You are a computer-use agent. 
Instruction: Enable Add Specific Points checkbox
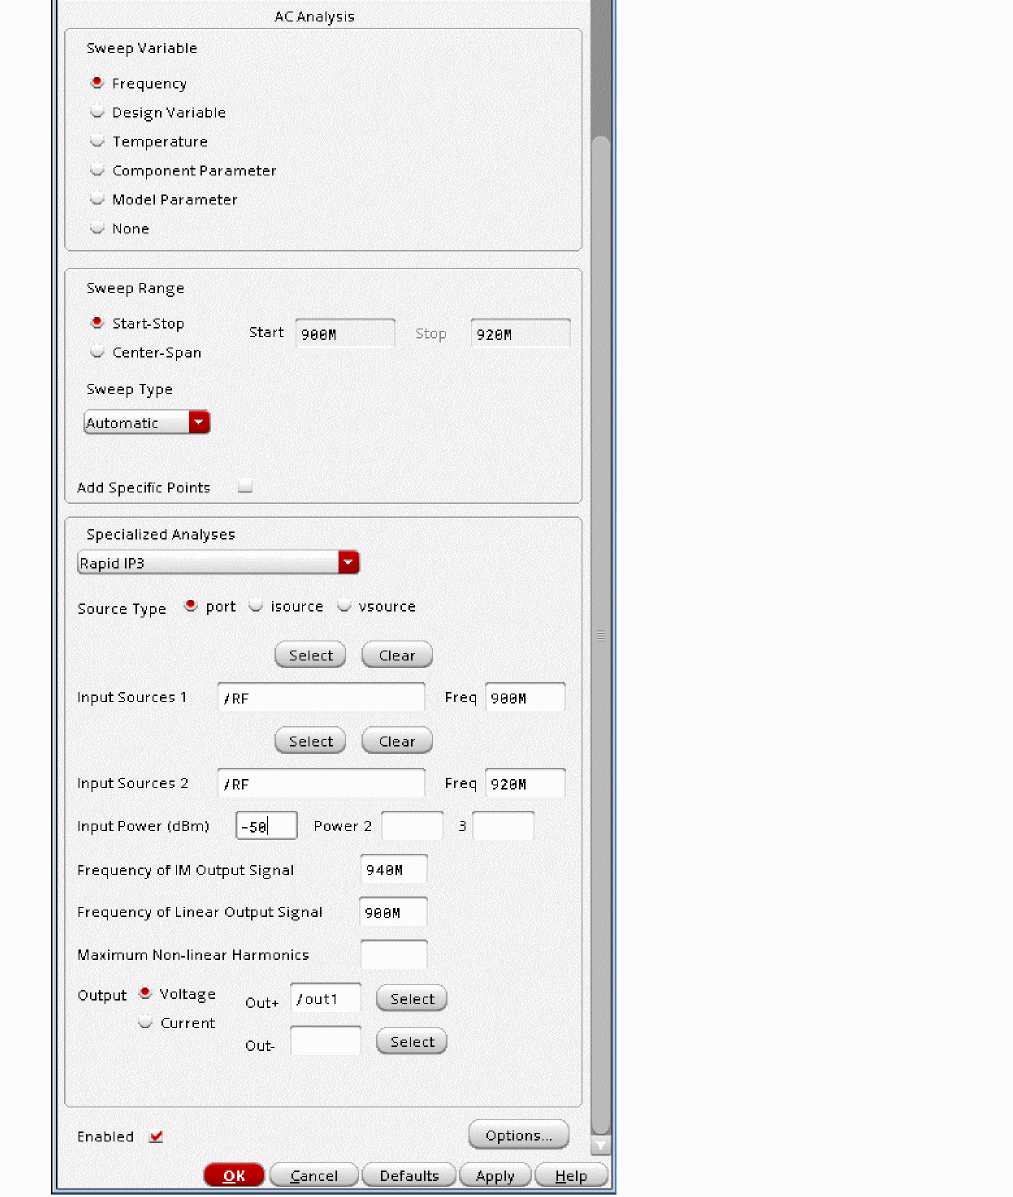(x=245, y=486)
